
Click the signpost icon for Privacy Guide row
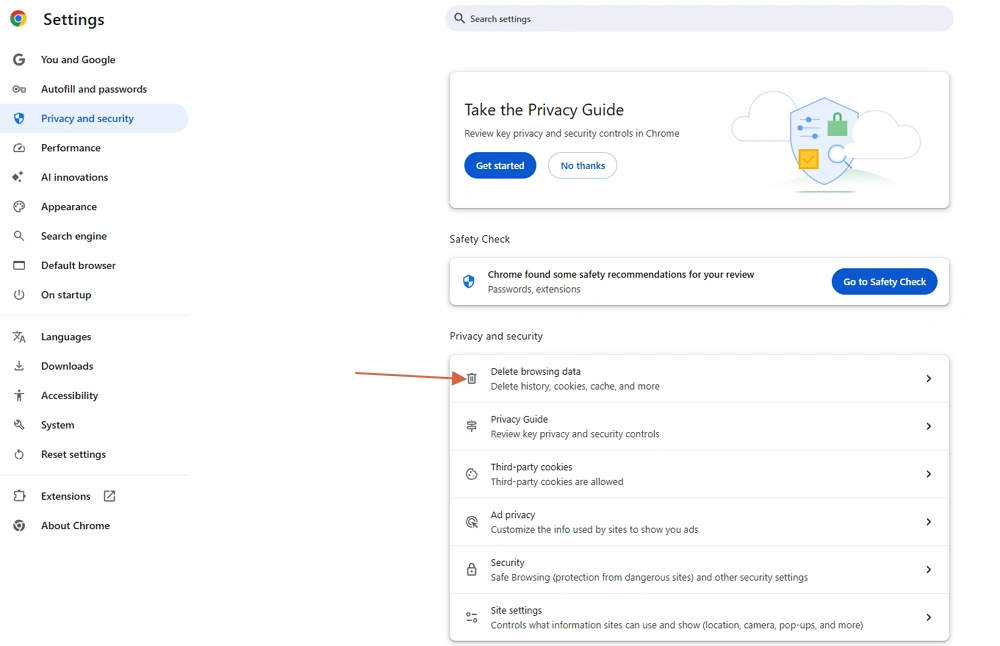(x=471, y=426)
